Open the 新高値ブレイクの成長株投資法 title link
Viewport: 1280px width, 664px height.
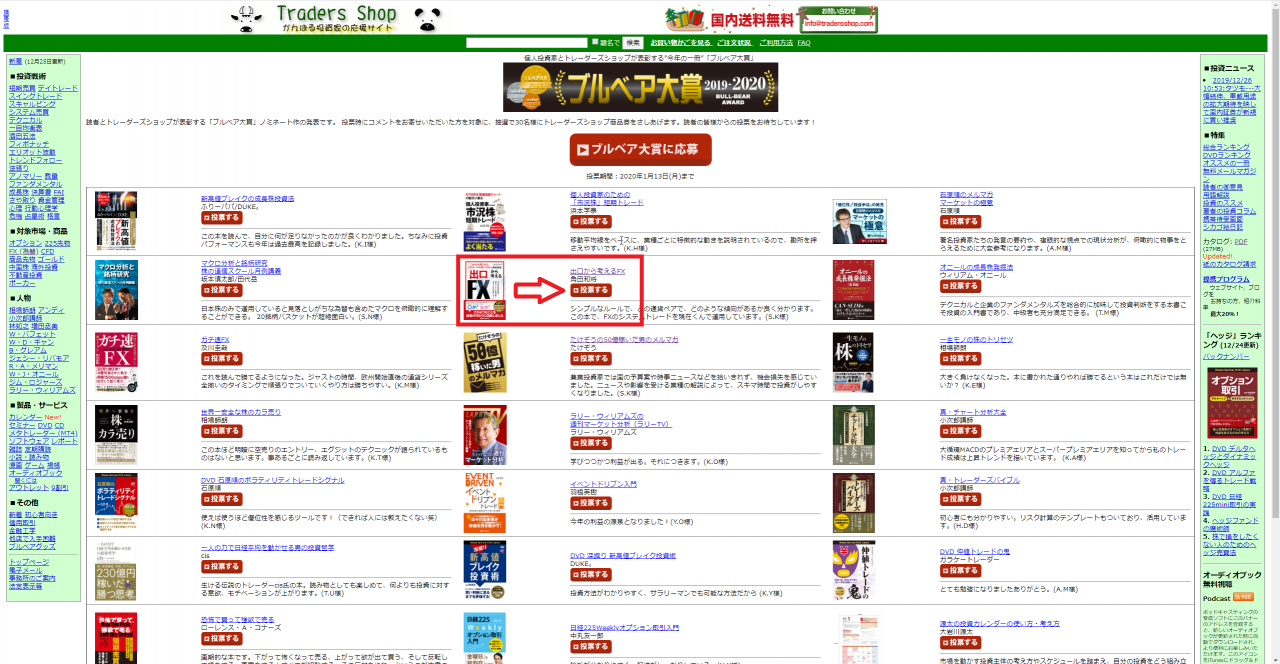pyautogui.click(x=248, y=198)
